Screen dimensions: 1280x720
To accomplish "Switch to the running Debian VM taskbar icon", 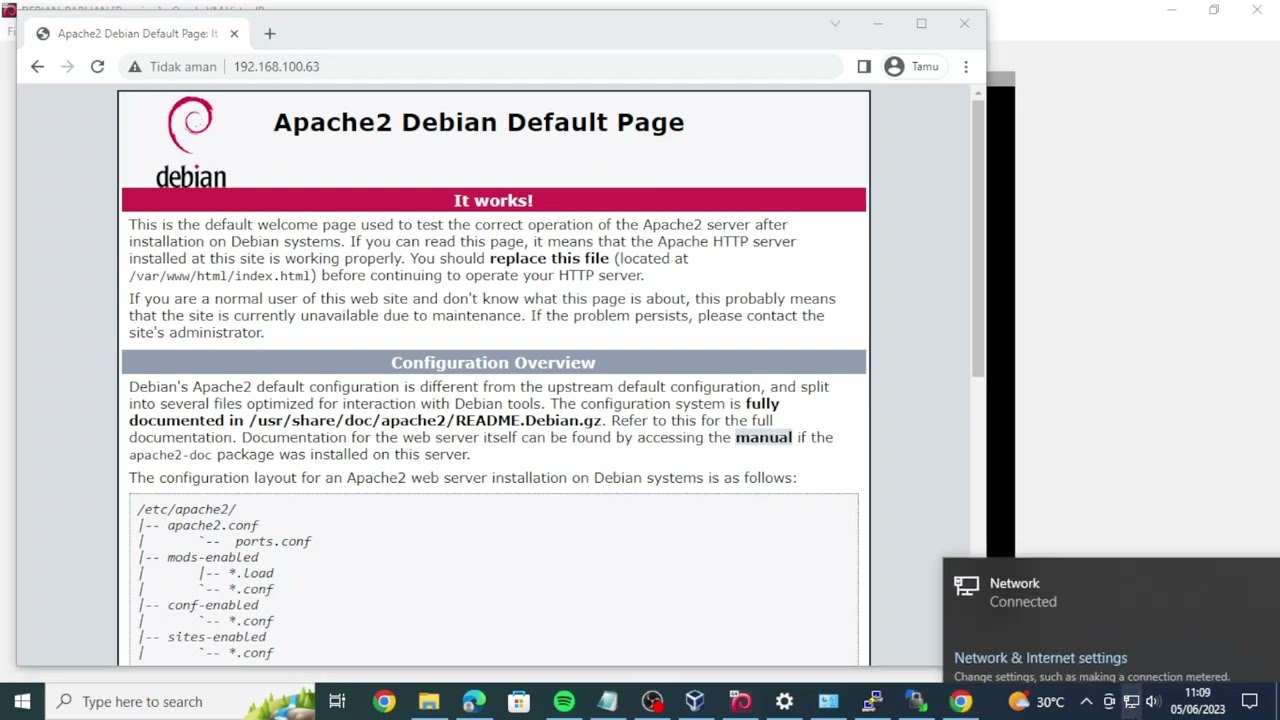I will click(740, 701).
